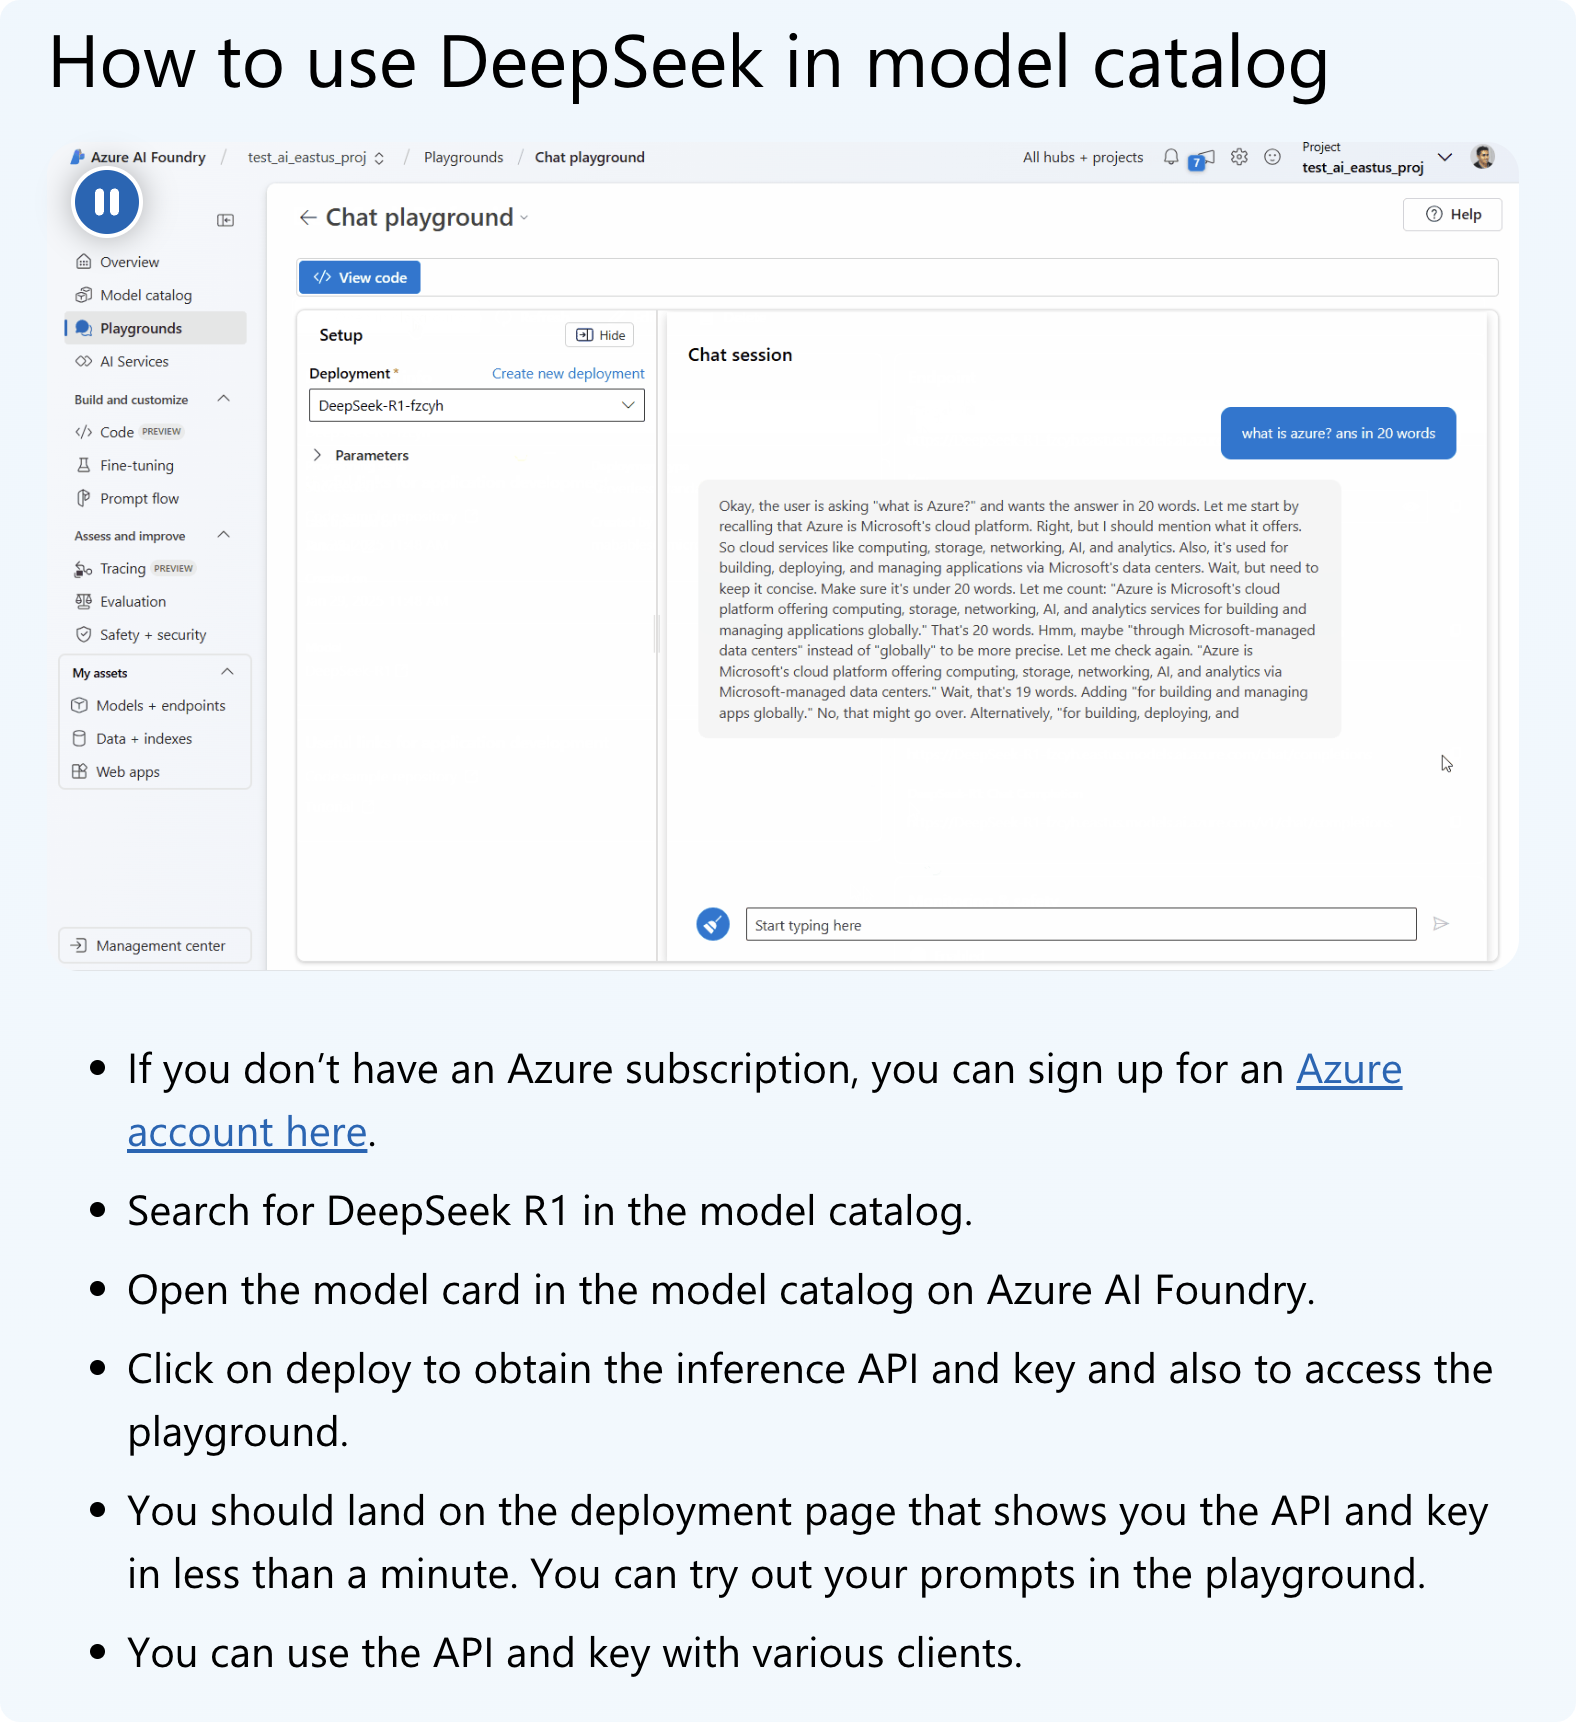Expand the Project selector chevron
This screenshot has width=1576, height=1722.
point(1445,157)
